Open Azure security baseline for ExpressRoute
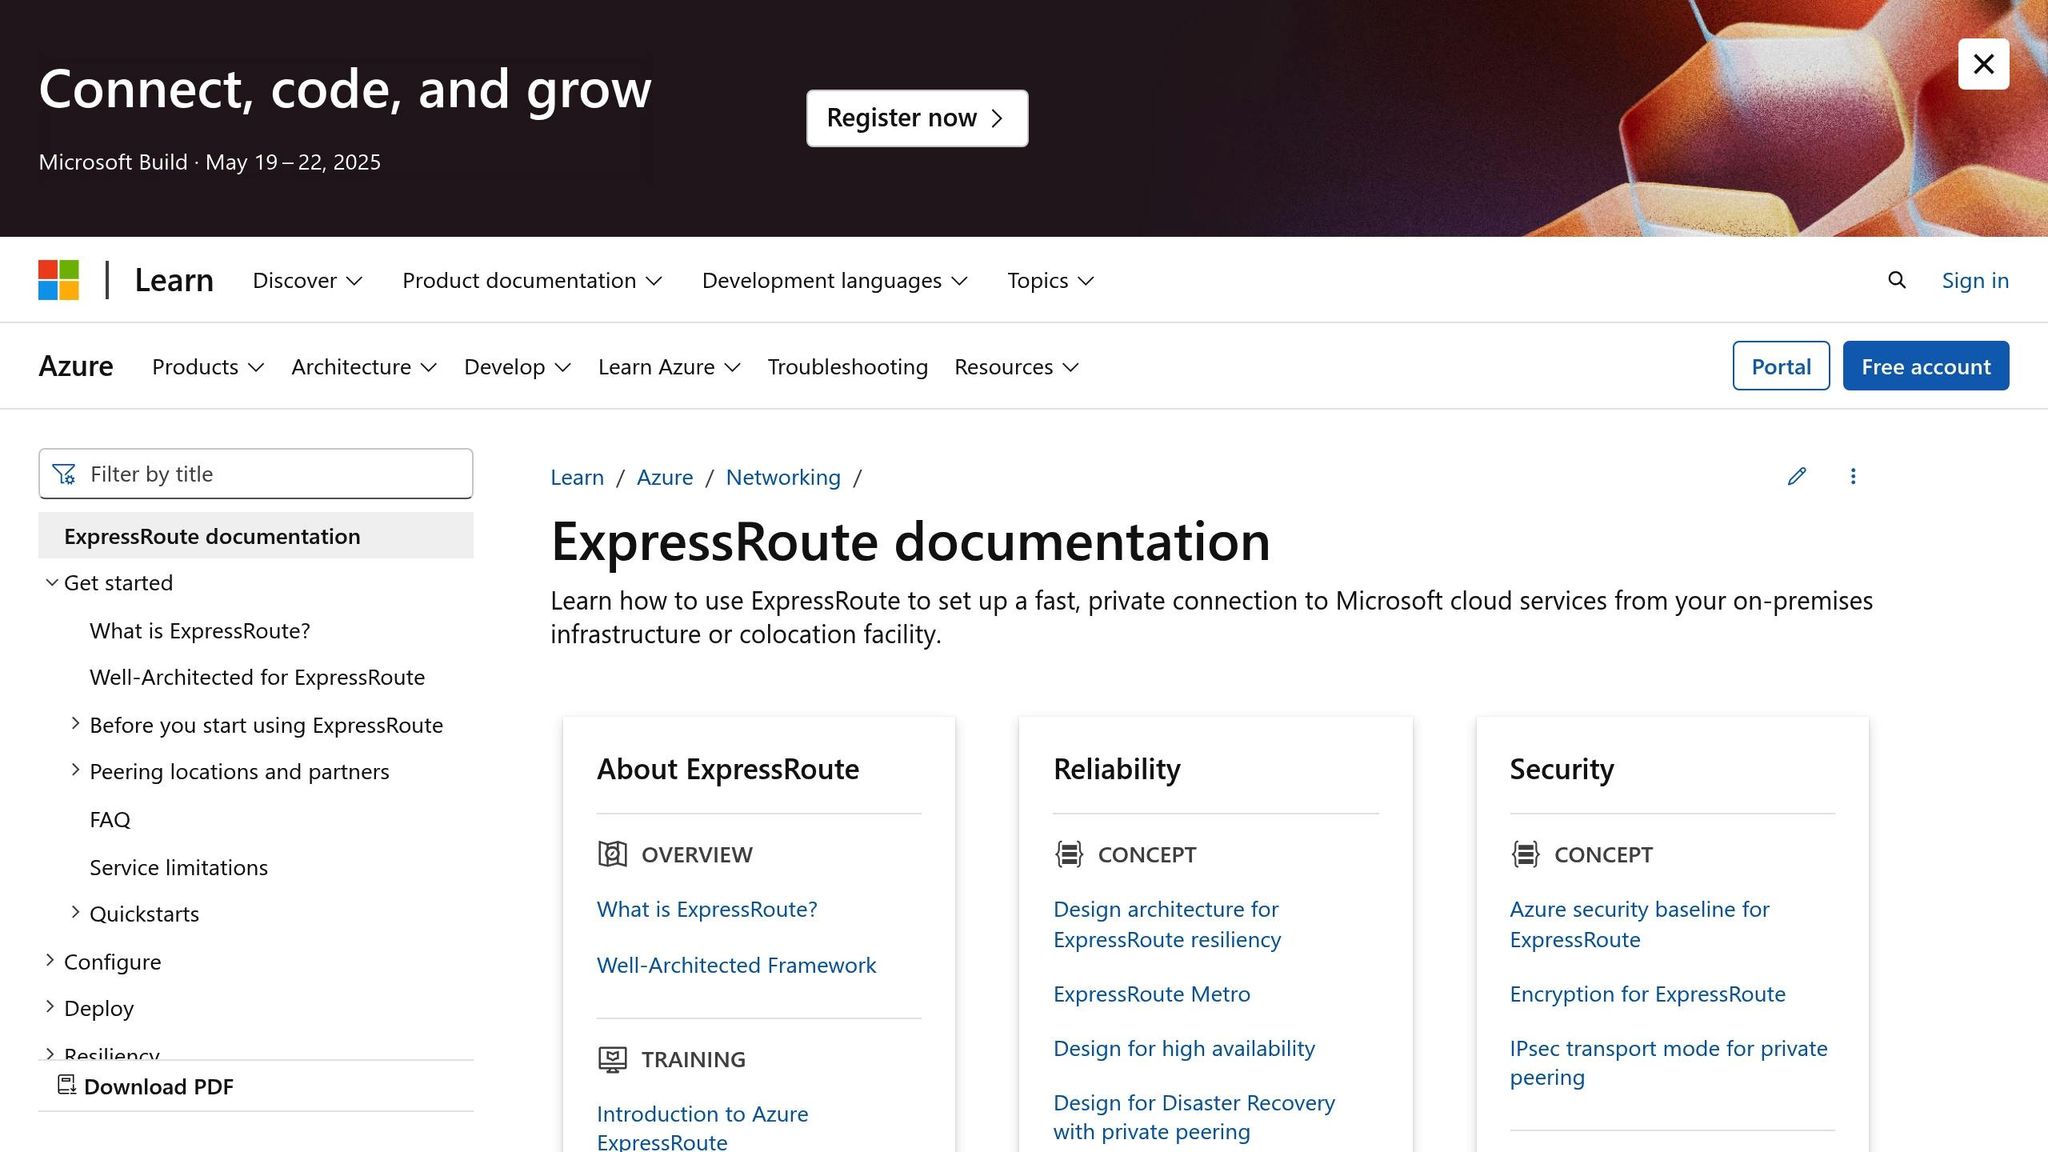This screenshot has width=2048, height=1152. (x=1640, y=924)
